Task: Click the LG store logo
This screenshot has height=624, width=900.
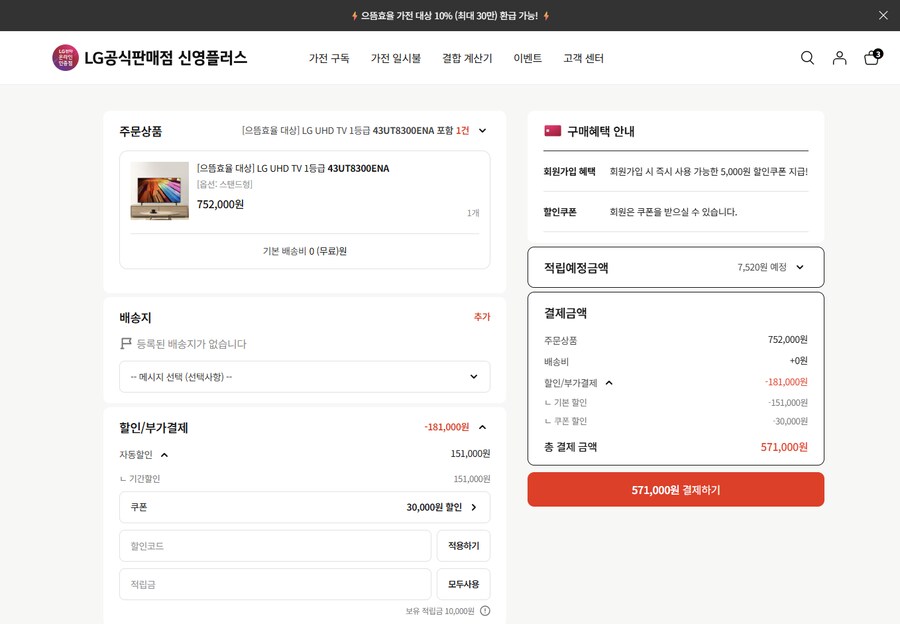Action: point(150,58)
